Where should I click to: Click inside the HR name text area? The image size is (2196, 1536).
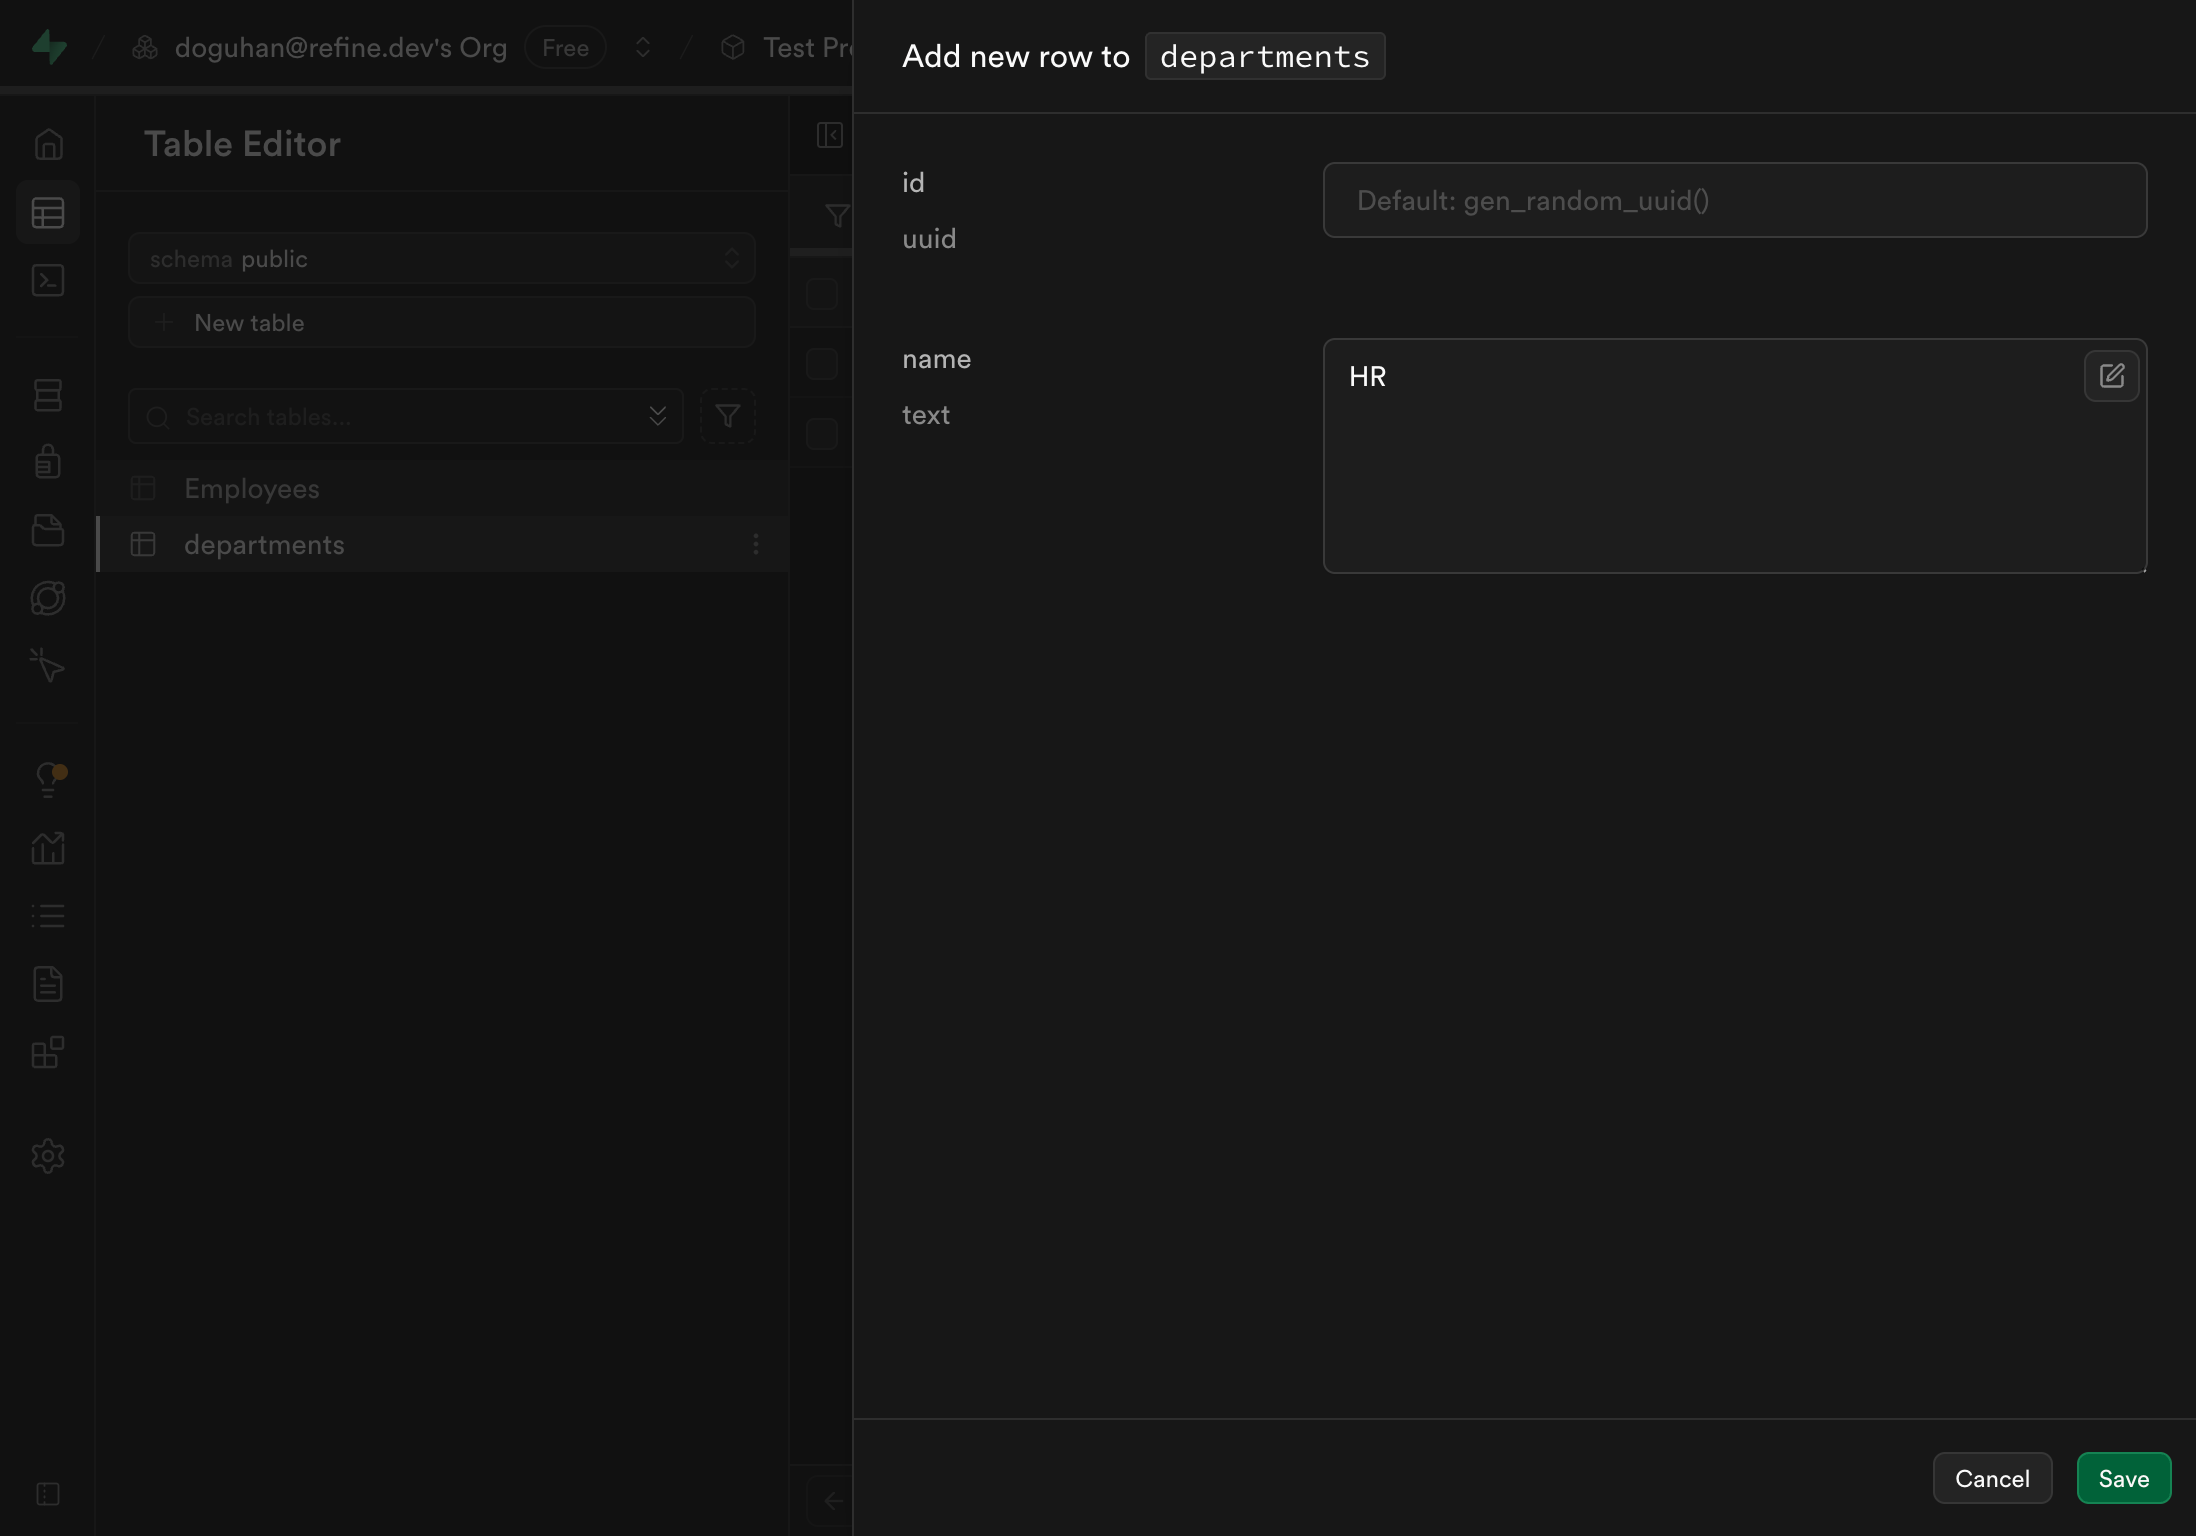click(x=1700, y=460)
